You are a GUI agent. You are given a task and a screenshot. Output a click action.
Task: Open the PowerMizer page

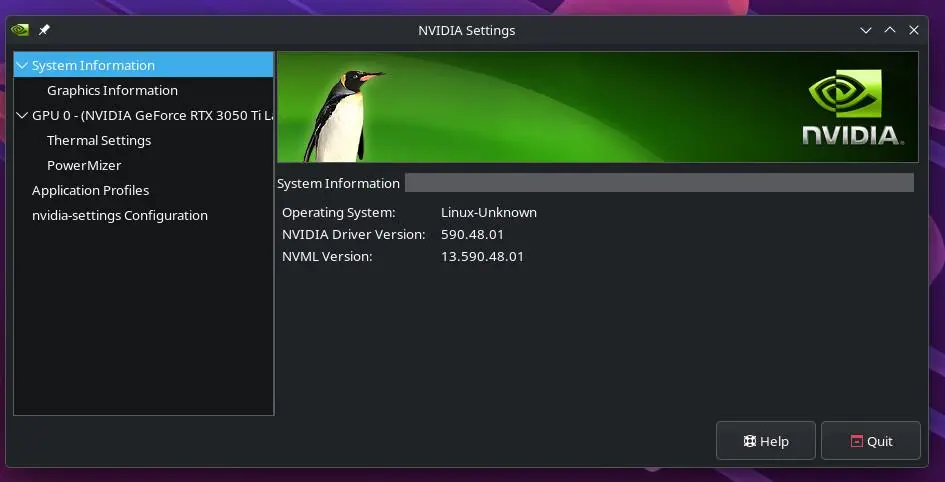tap(84, 165)
